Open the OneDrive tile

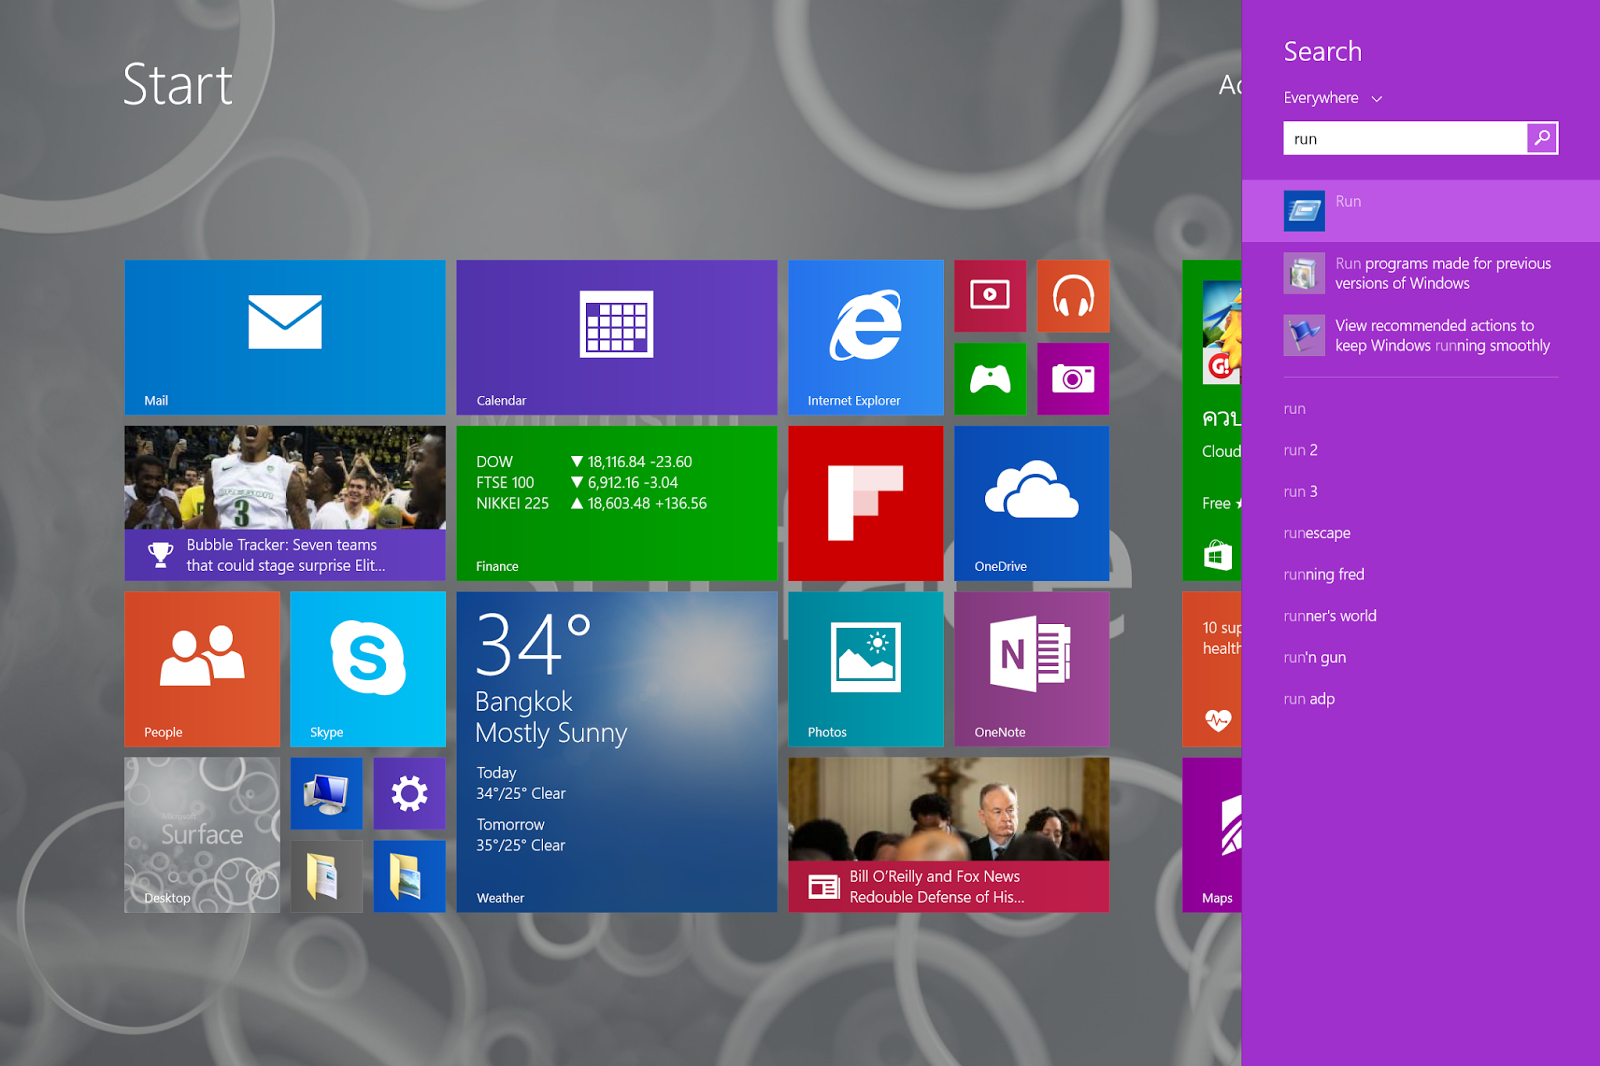pos(1032,503)
